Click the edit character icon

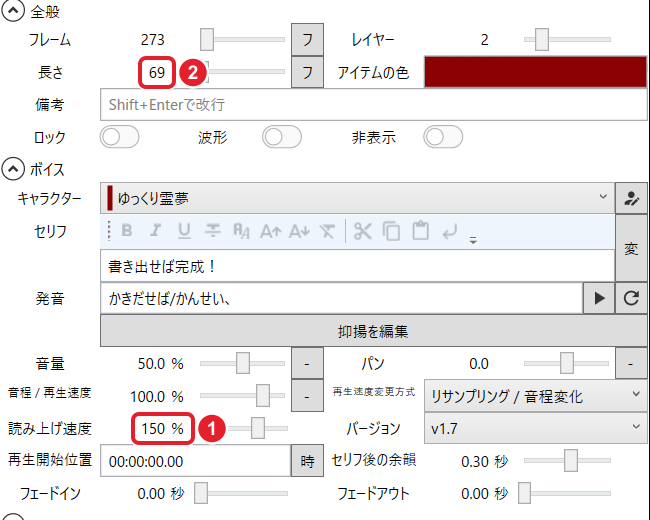pyautogui.click(x=631, y=198)
